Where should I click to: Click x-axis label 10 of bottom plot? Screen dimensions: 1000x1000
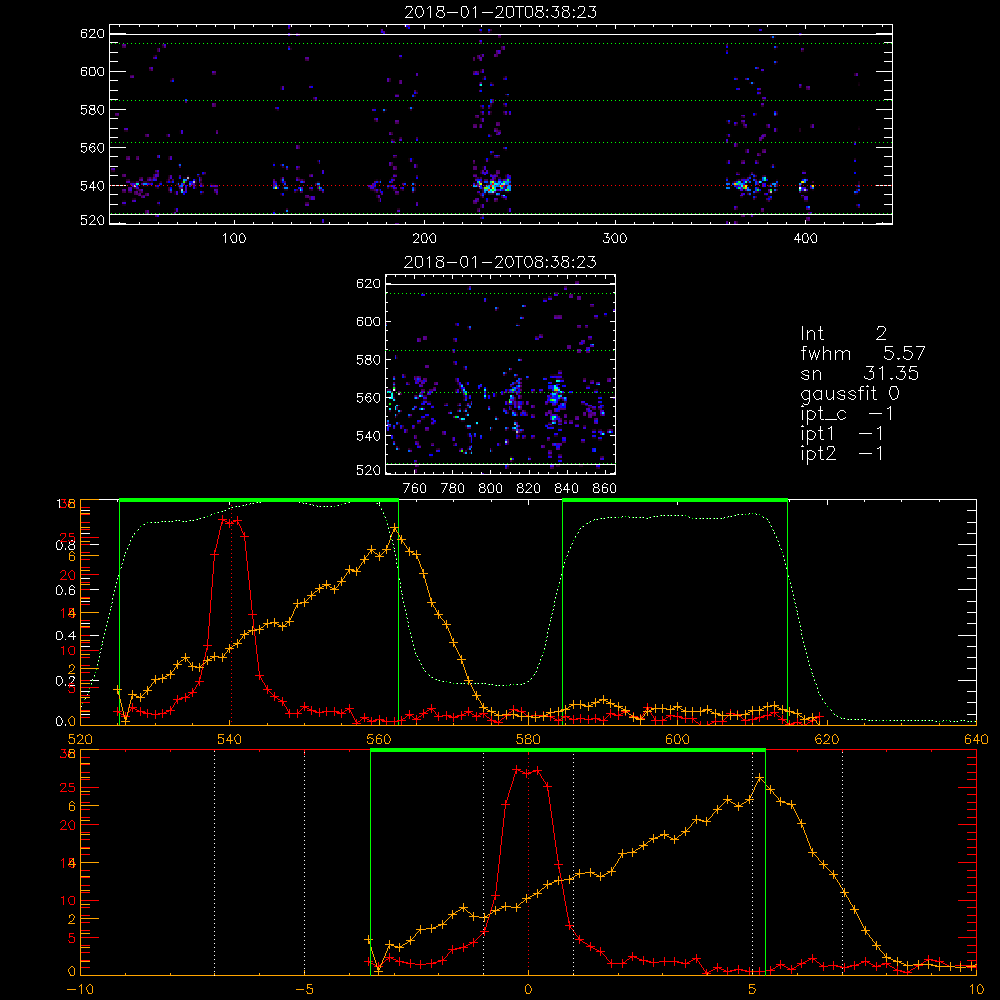point(976,990)
